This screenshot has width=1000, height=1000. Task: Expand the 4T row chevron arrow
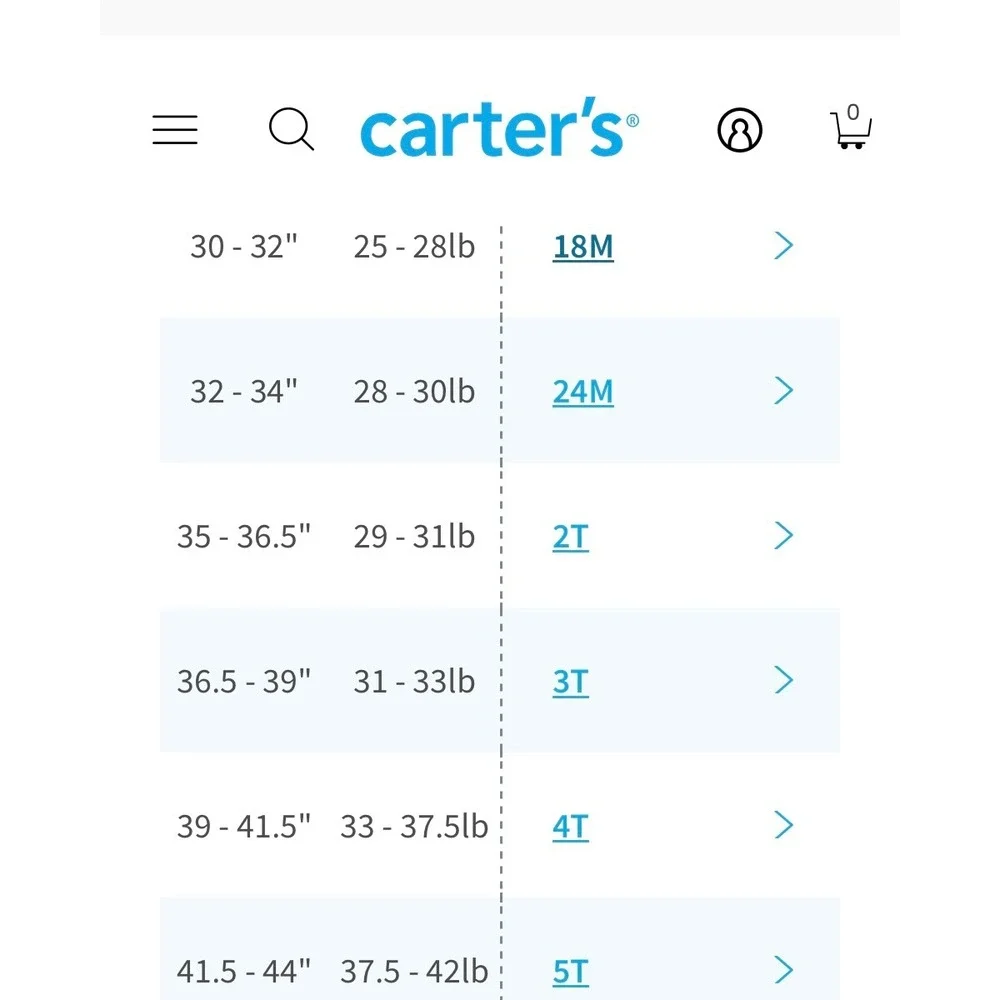784,825
